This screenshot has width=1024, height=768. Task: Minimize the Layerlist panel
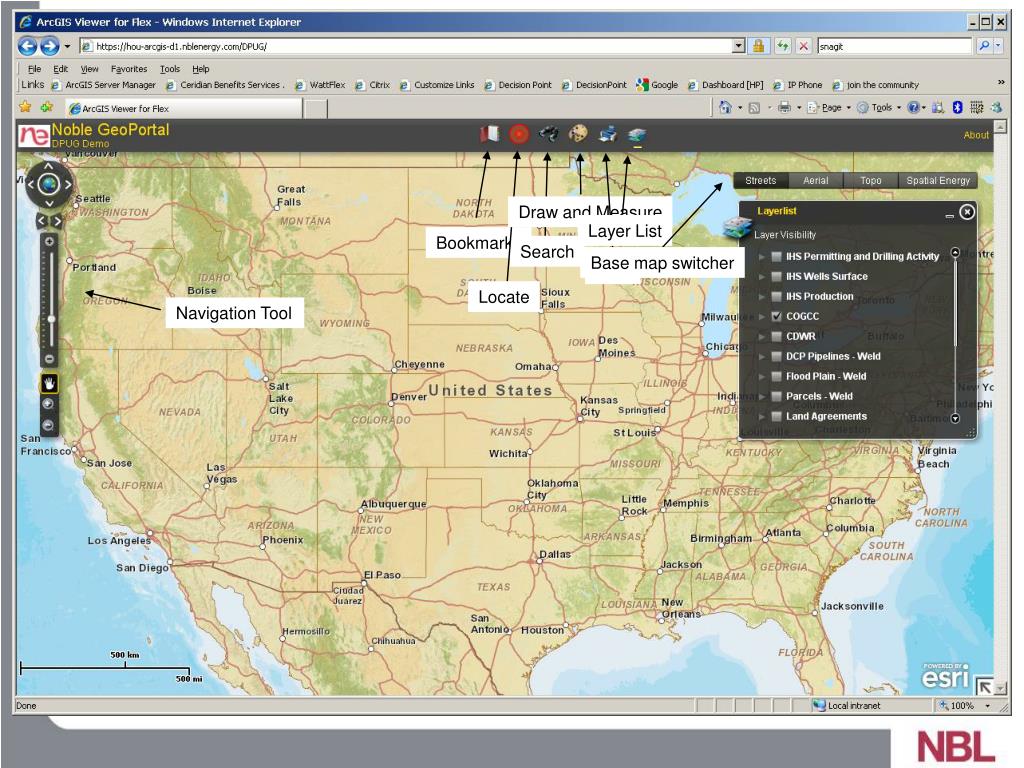pos(950,215)
